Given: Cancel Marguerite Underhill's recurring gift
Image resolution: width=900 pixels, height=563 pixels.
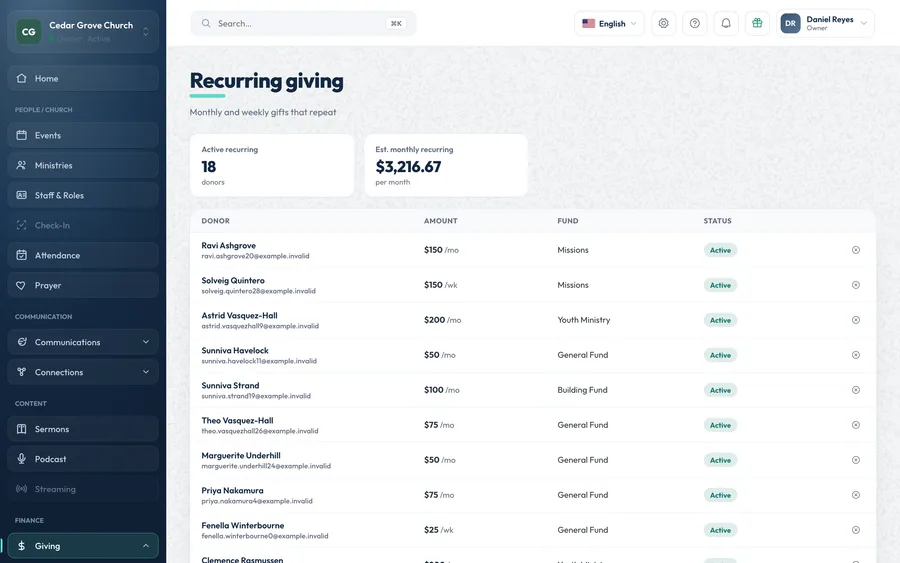Looking at the screenshot, I should click(x=856, y=460).
